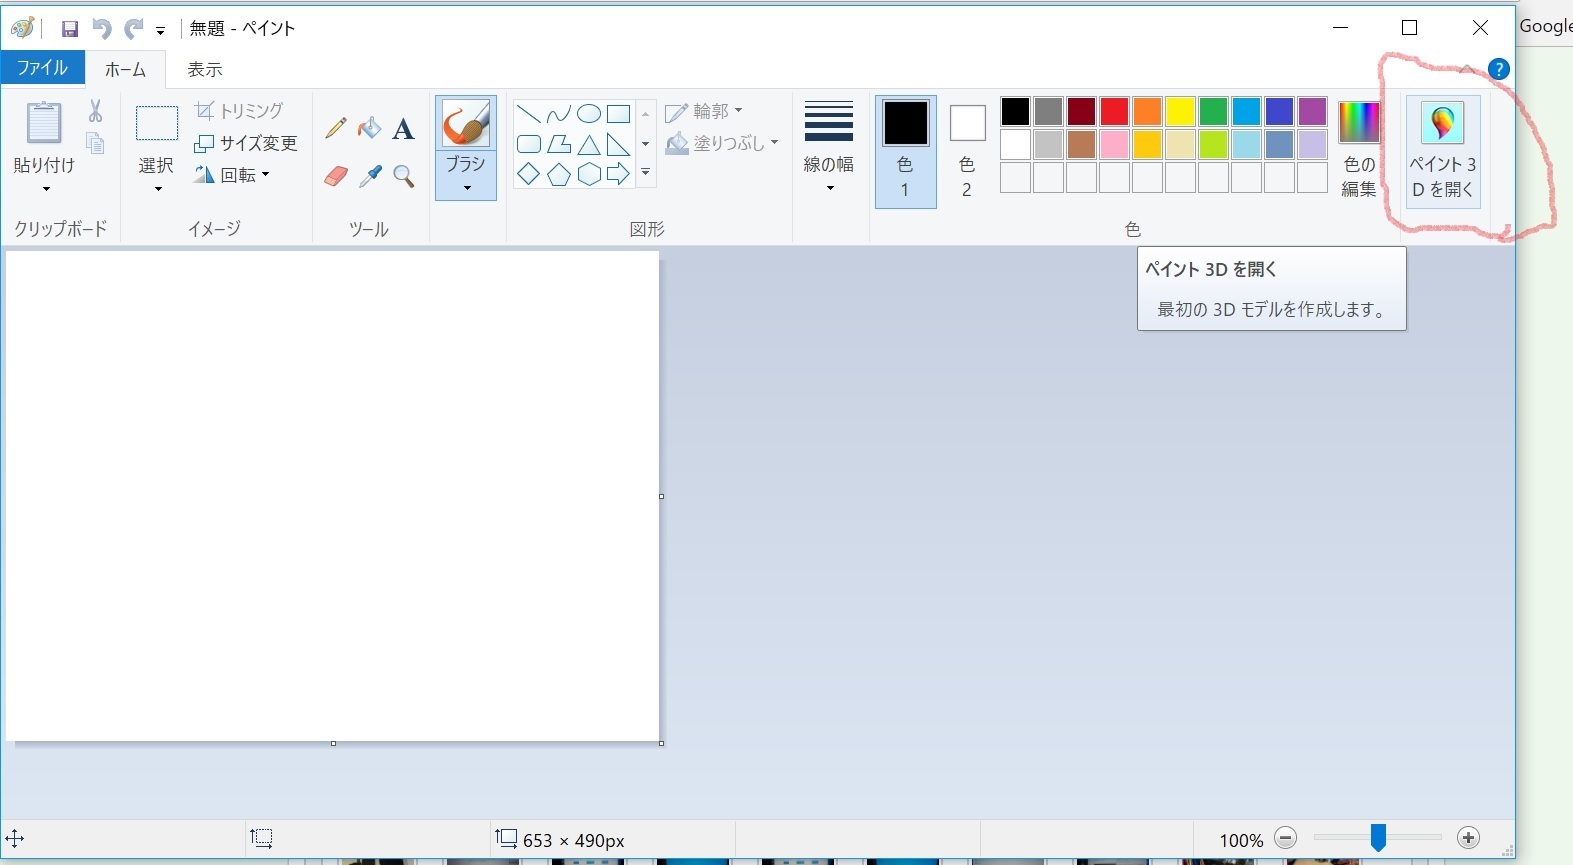The width and height of the screenshot is (1573, 865).
Task: Open the ブラシ dropdown arrow
Action: point(466,188)
